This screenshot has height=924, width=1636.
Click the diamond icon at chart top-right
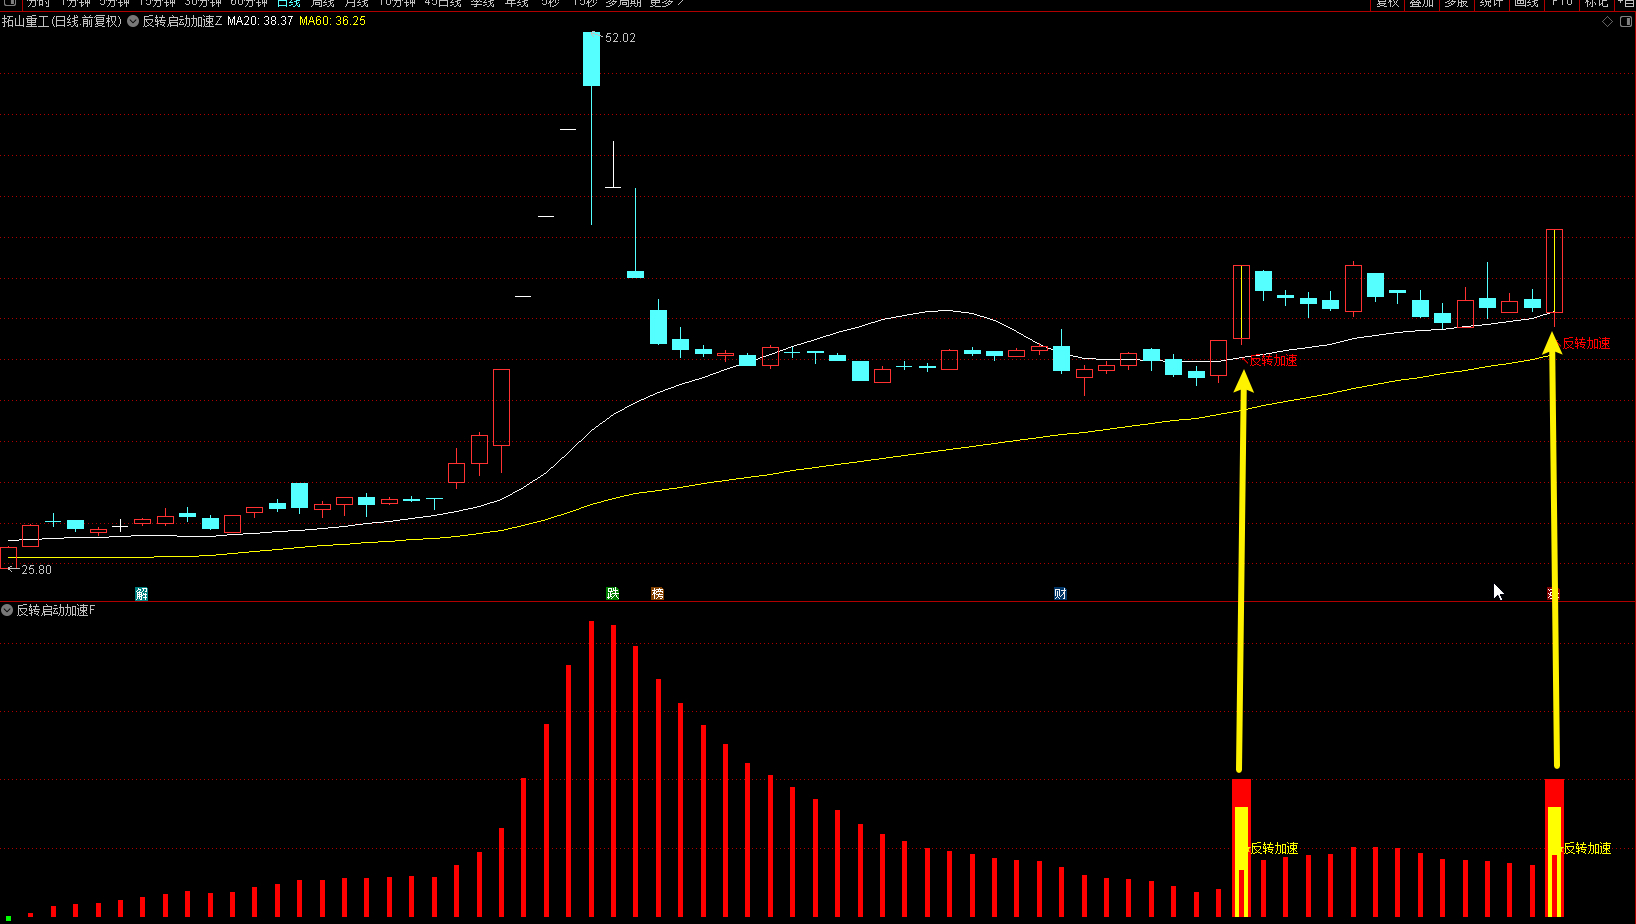(x=1608, y=21)
